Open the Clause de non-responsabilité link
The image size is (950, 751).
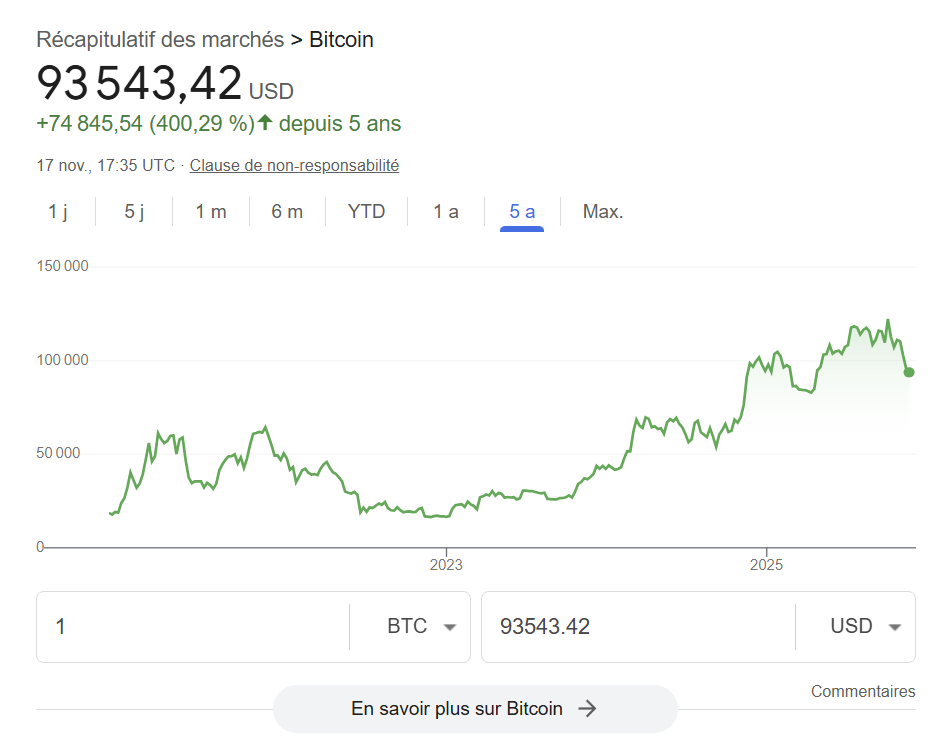click(x=294, y=166)
